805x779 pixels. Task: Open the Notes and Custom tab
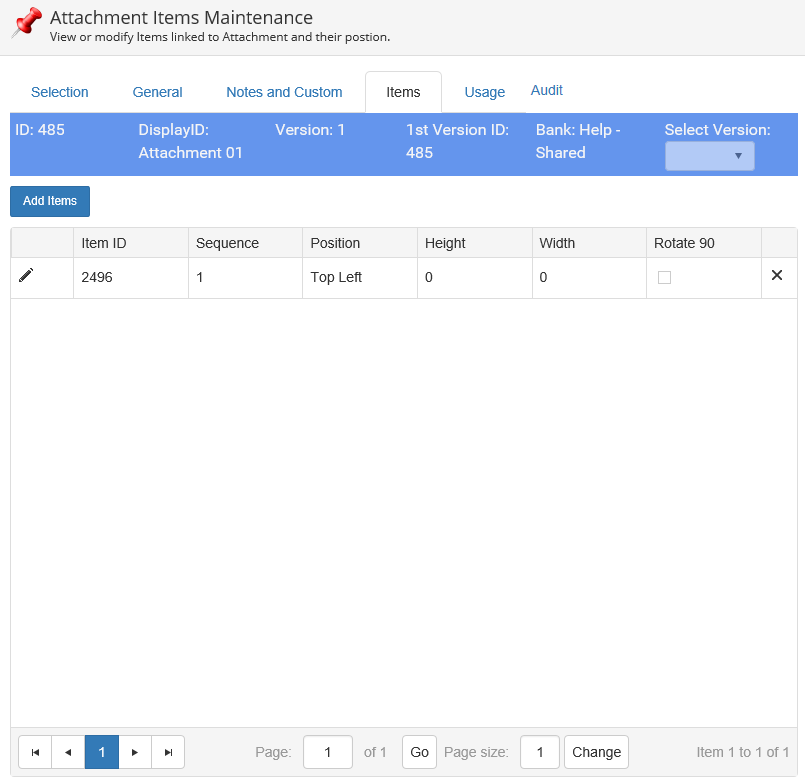pos(284,92)
